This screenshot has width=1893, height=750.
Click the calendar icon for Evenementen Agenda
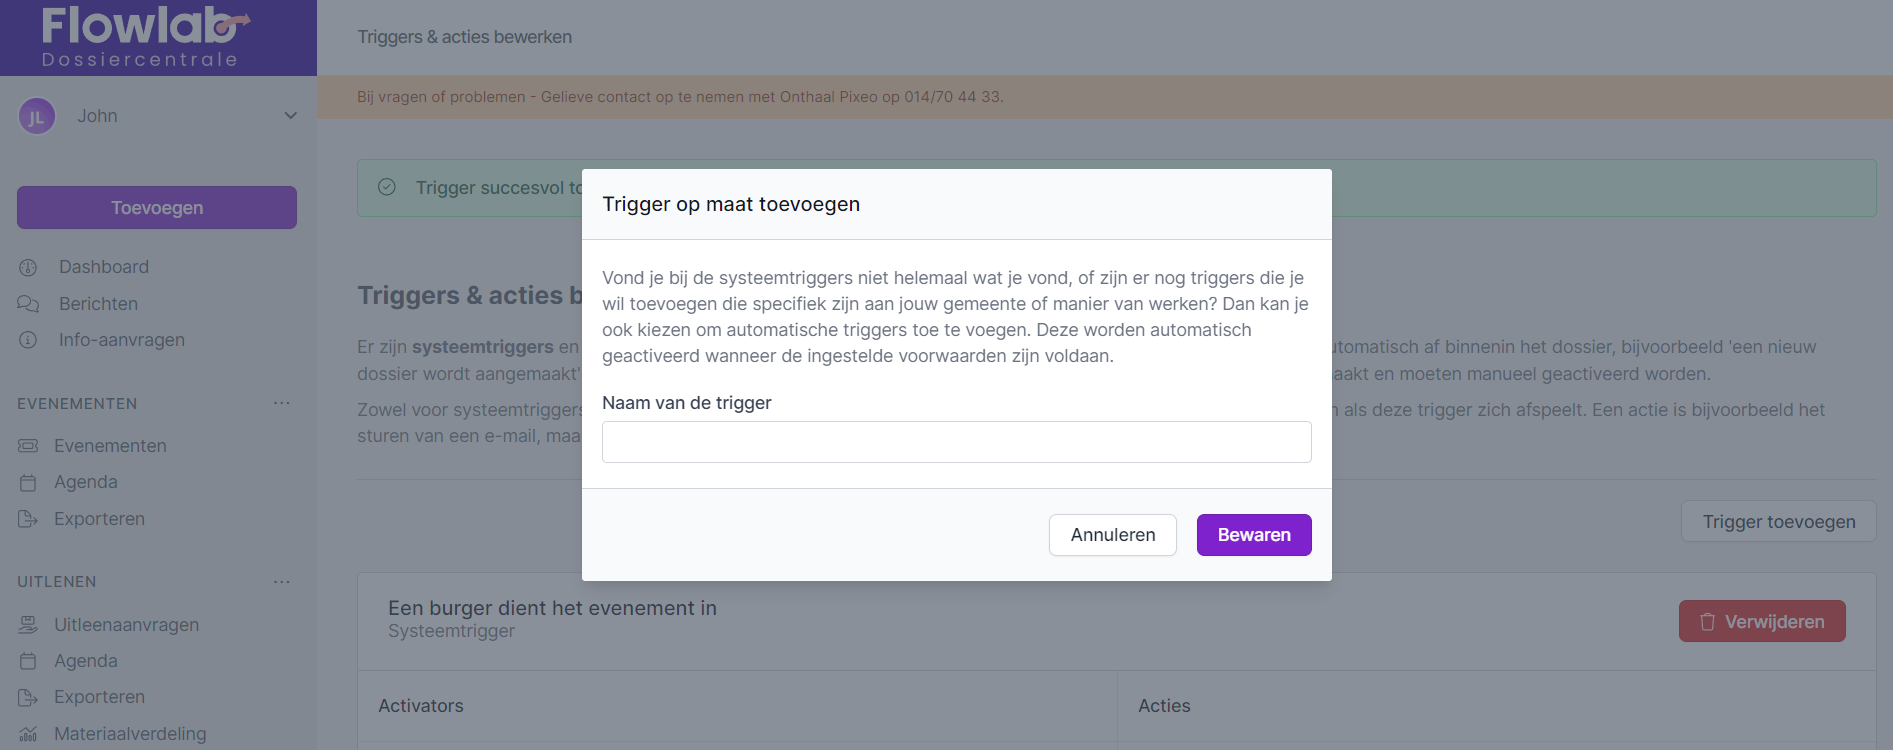click(28, 483)
